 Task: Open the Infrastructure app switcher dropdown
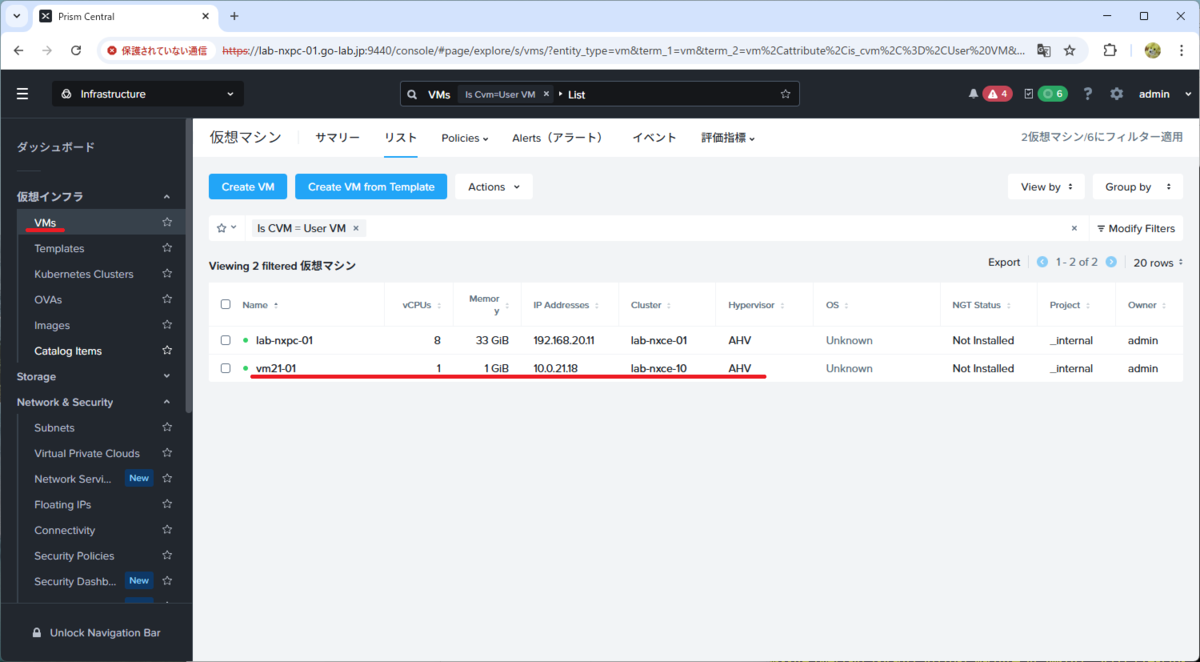[x=148, y=94]
